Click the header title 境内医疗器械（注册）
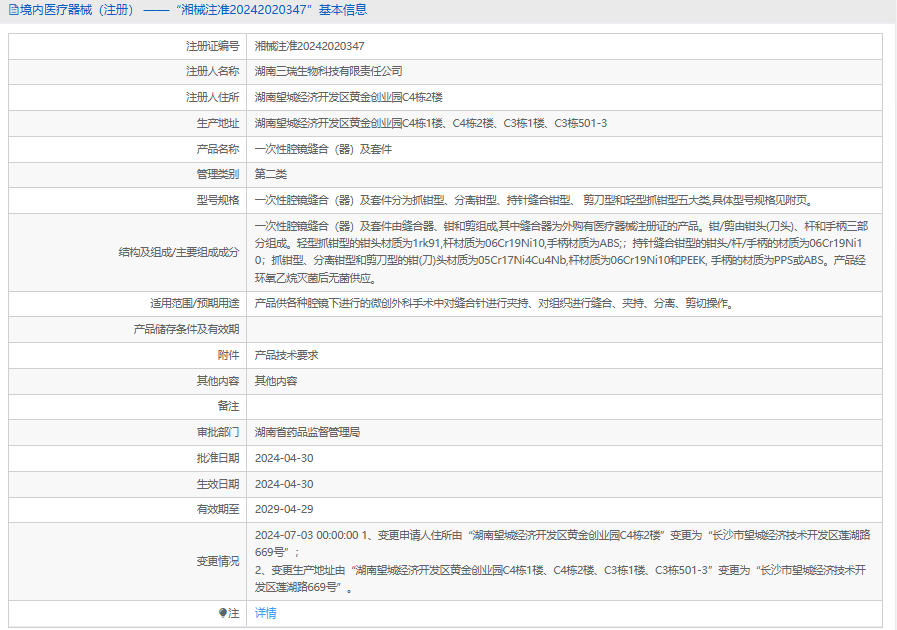 pyautogui.click(x=77, y=10)
